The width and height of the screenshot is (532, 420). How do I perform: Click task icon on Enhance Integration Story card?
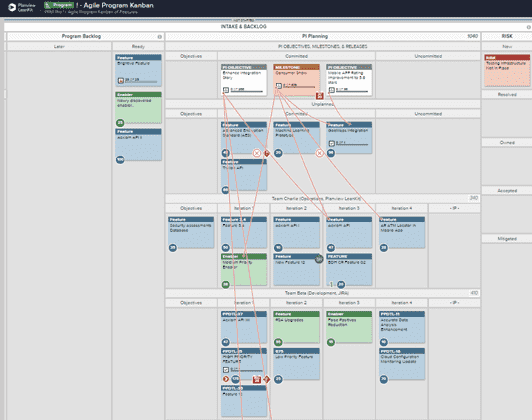click(x=226, y=90)
